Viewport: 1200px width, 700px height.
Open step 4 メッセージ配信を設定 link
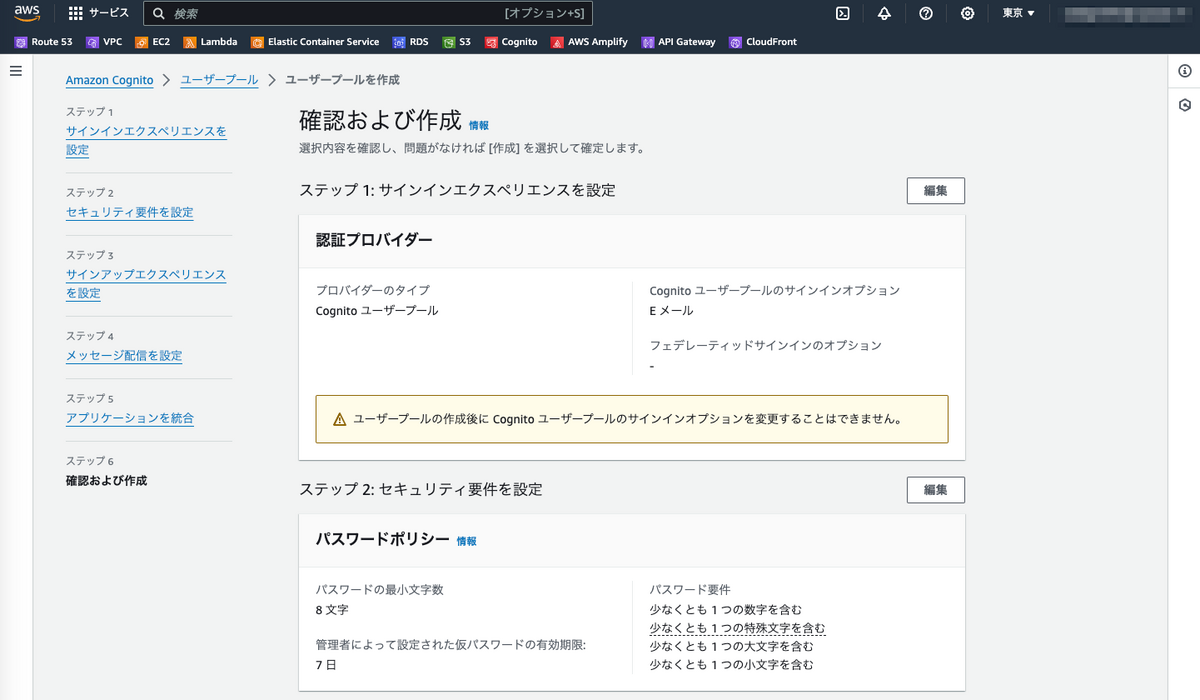coord(124,356)
